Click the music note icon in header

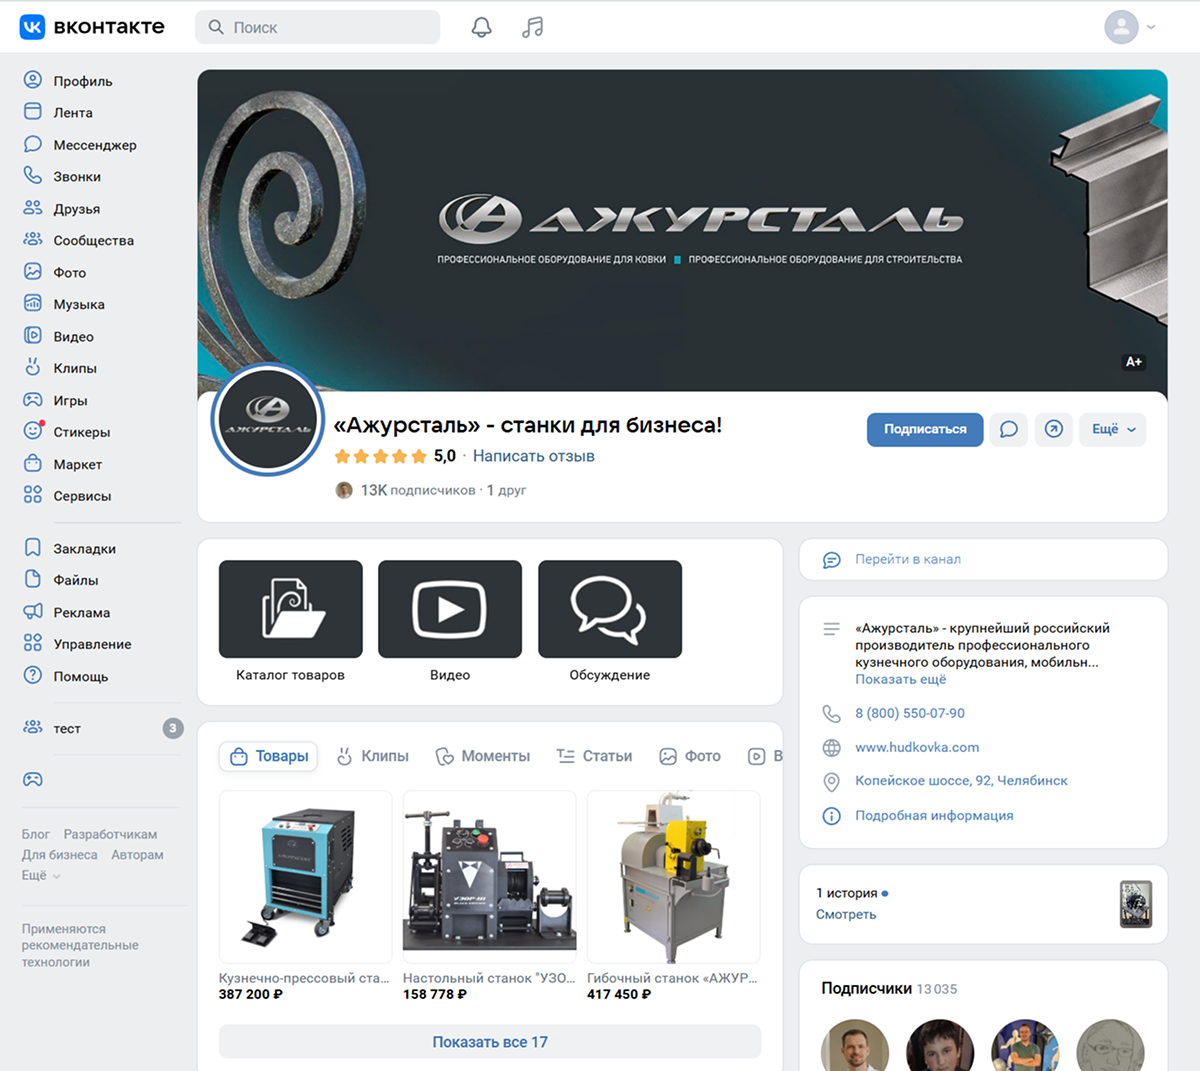(x=532, y=28)
